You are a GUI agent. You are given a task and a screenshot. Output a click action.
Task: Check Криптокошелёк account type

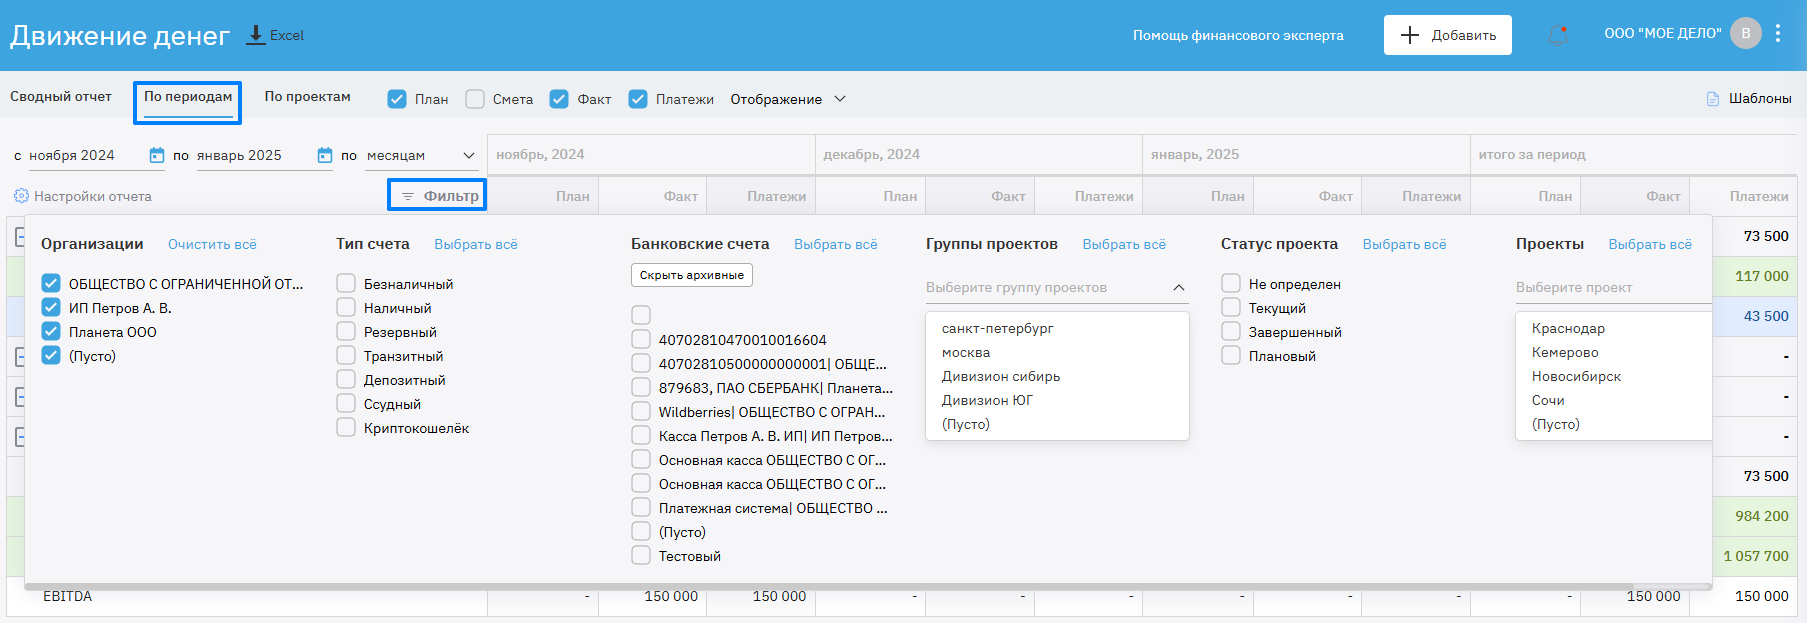(346, 427)
